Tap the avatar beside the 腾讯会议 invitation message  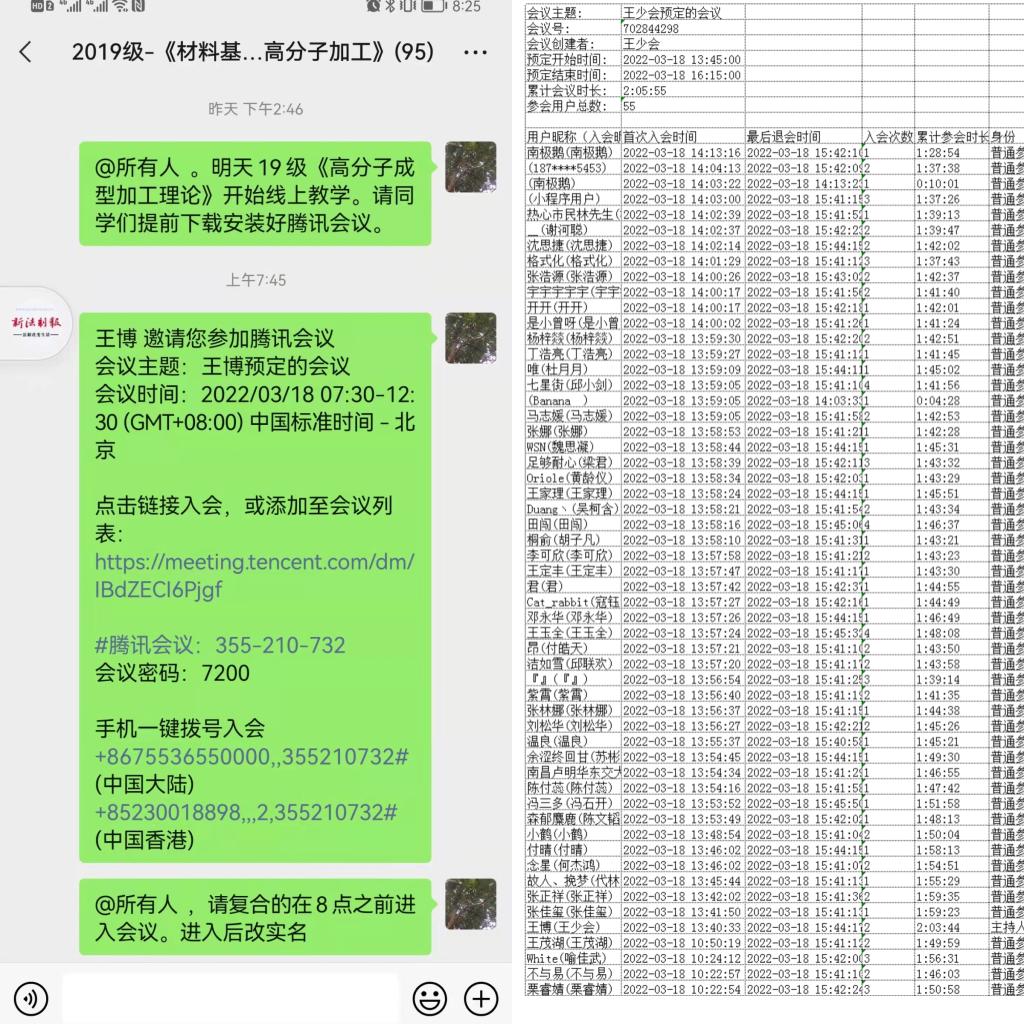click(470, 338)
